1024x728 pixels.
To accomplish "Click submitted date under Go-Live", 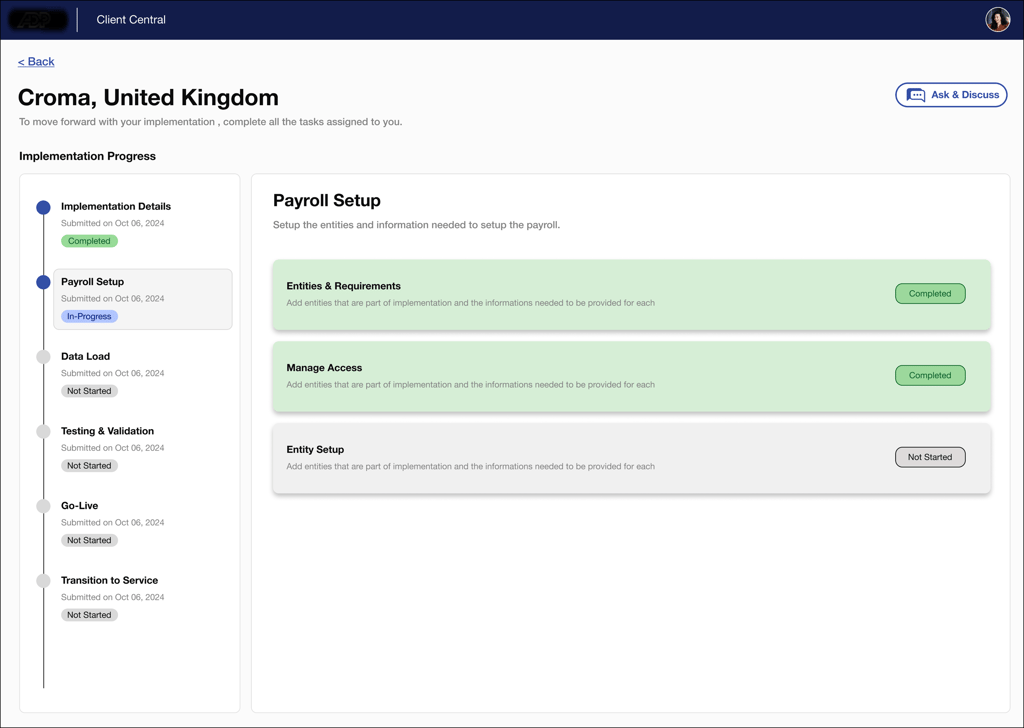I will pos(112,522).
